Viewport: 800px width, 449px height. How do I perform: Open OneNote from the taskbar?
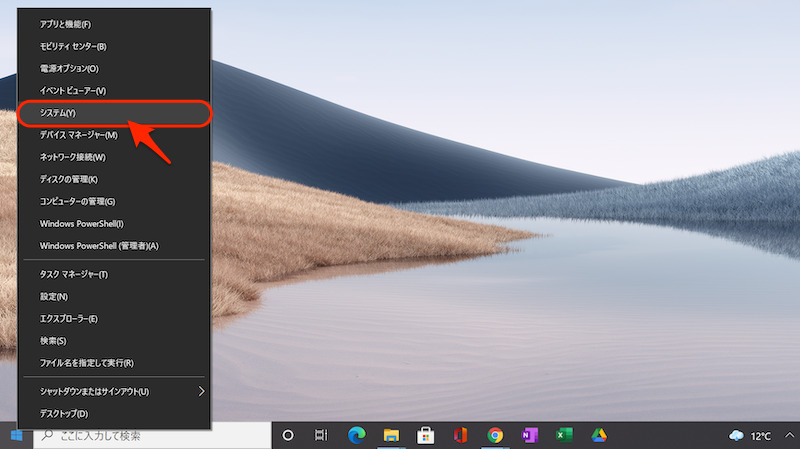click(x=529, y=436)
